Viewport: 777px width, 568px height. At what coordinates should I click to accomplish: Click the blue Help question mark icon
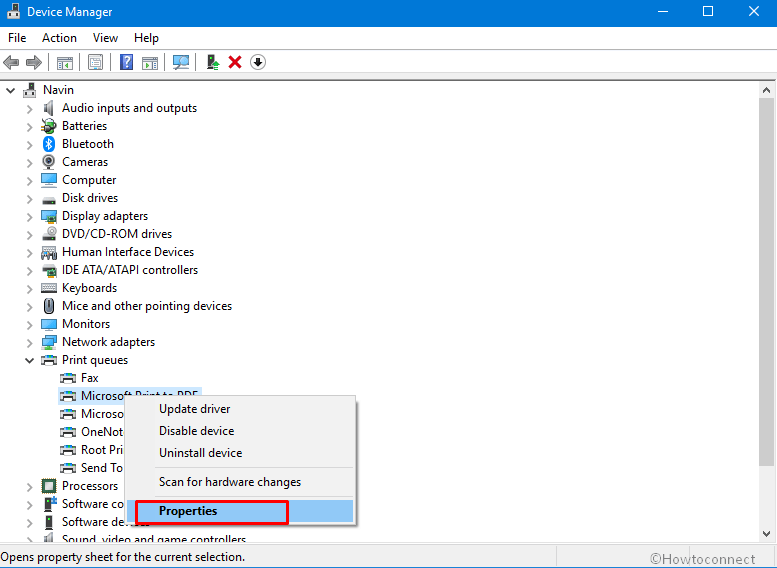click(126, 62)
